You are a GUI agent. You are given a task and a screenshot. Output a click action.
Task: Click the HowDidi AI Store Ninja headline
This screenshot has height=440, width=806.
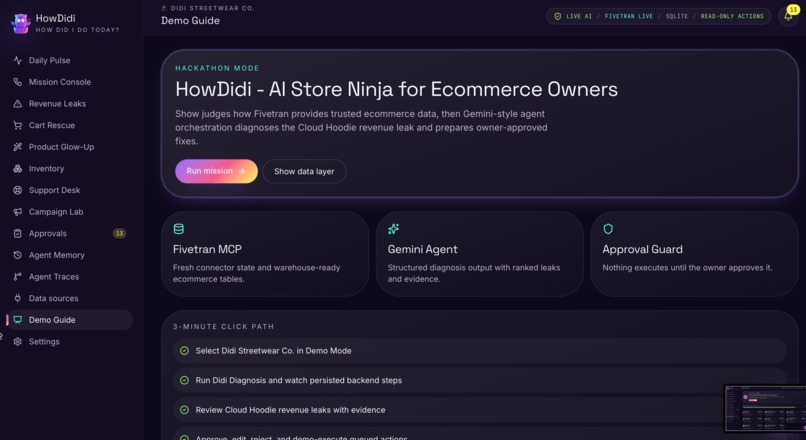[x=396, y=89]
